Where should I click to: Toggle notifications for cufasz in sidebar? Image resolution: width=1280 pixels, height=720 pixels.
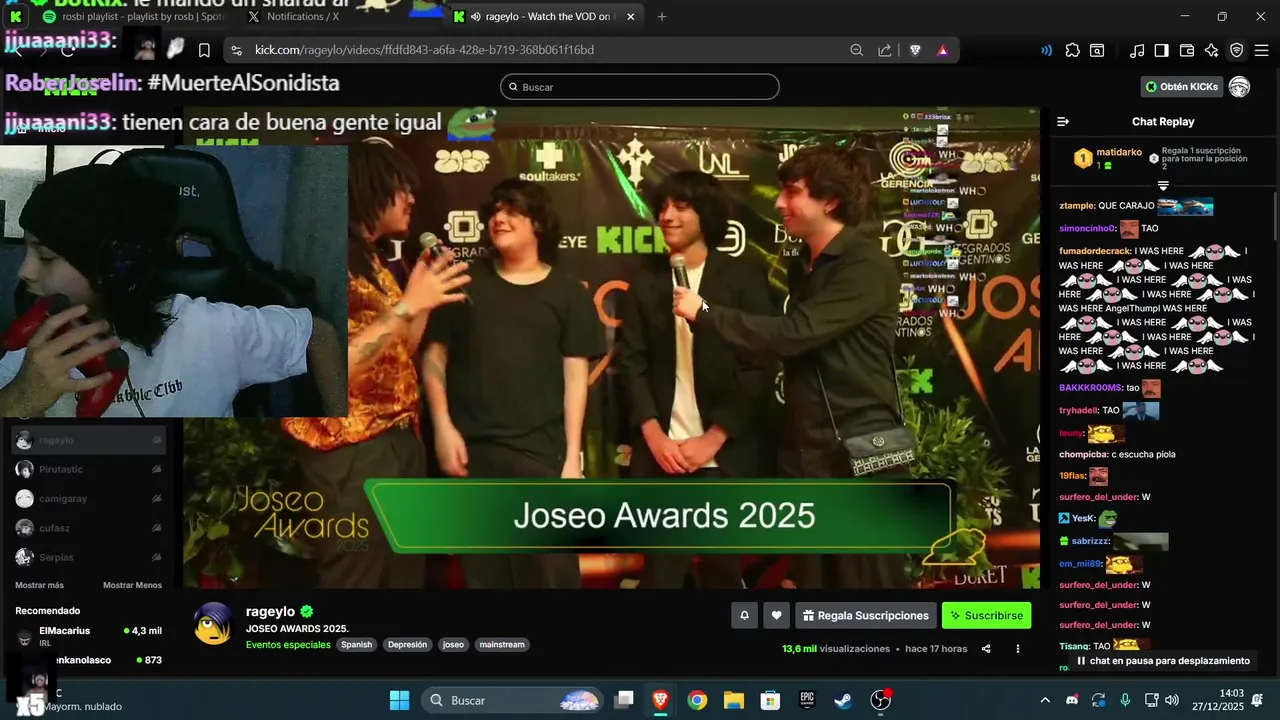click(157, 528)
